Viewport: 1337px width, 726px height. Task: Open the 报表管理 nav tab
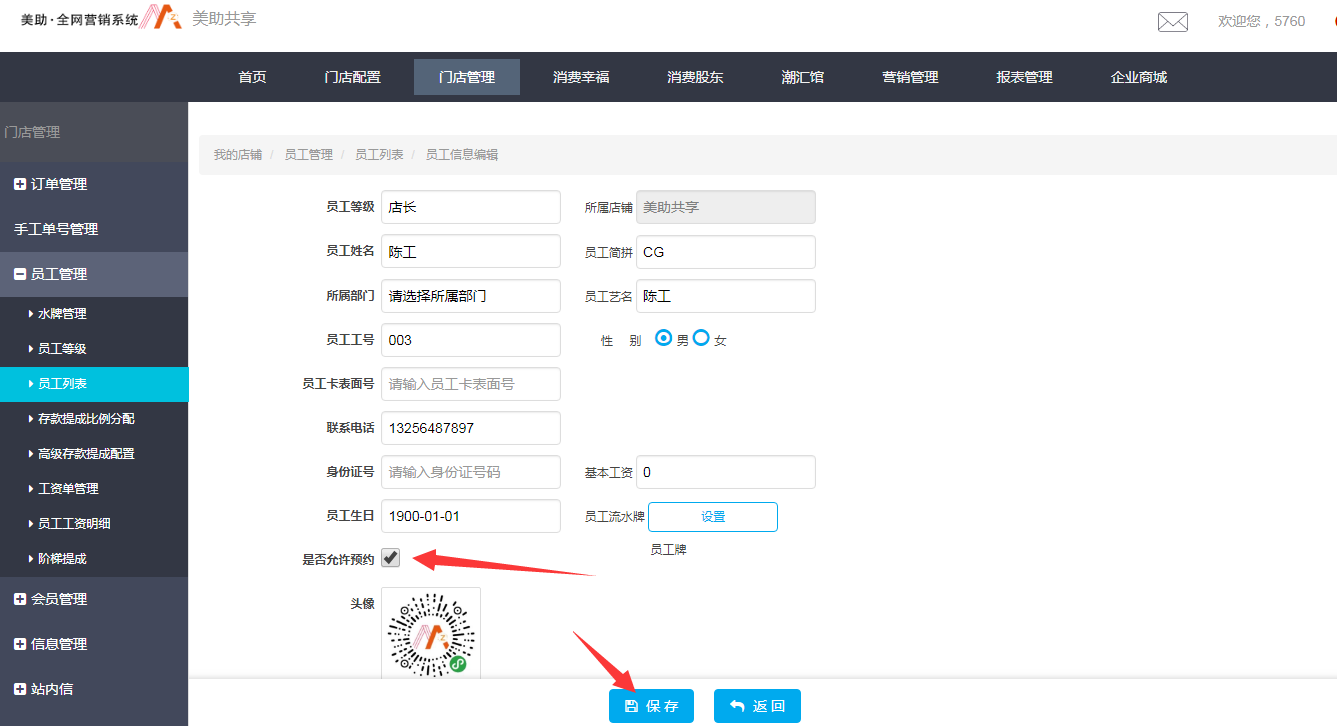click(x=1024, y=77)
